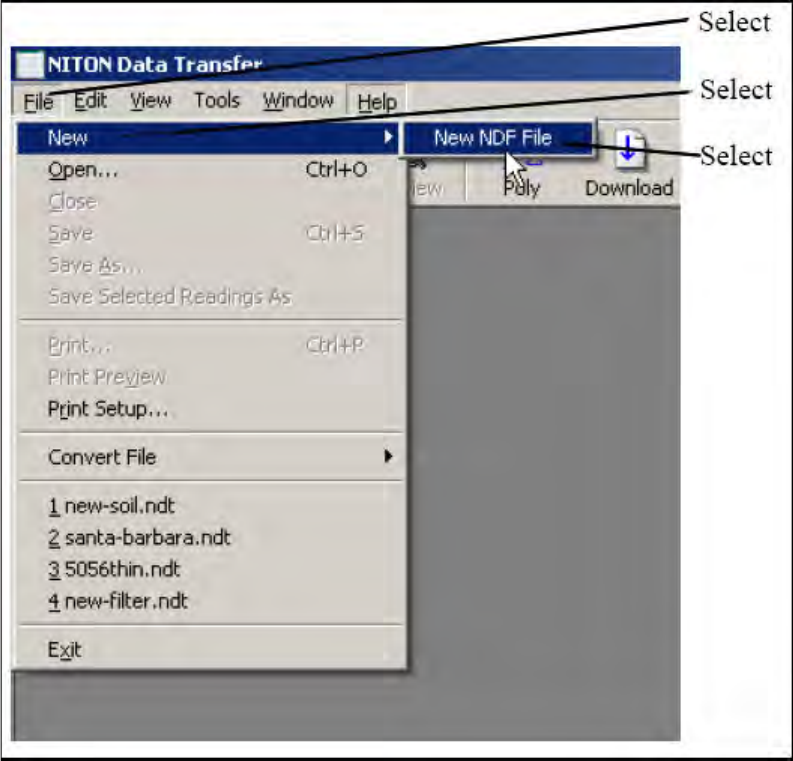Click the NITON Data Transfer title bar icon
The height and width of the screenshot is (761, 793).
pyautogui.click(x=29, y=65)
